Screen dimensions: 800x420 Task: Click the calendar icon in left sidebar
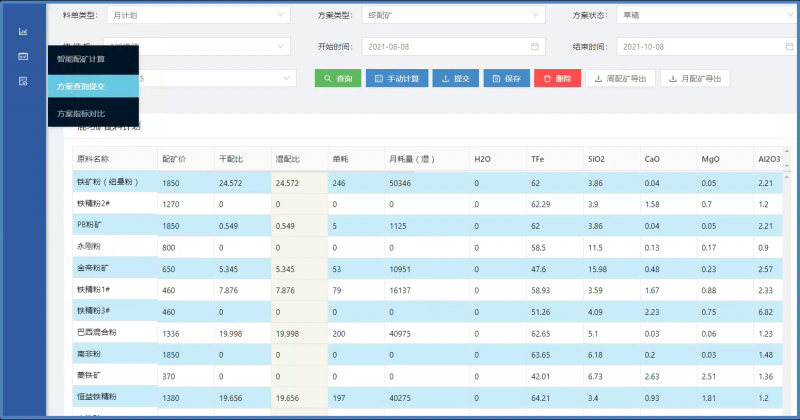[22, 56]
